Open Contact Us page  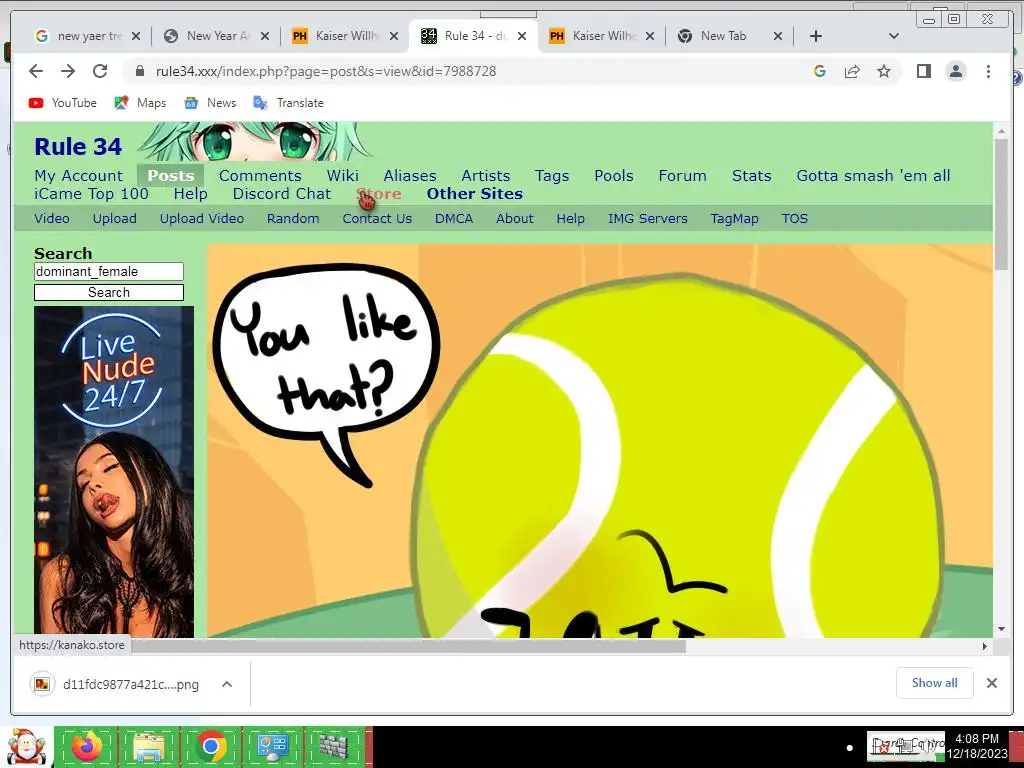tap(377, 219)
